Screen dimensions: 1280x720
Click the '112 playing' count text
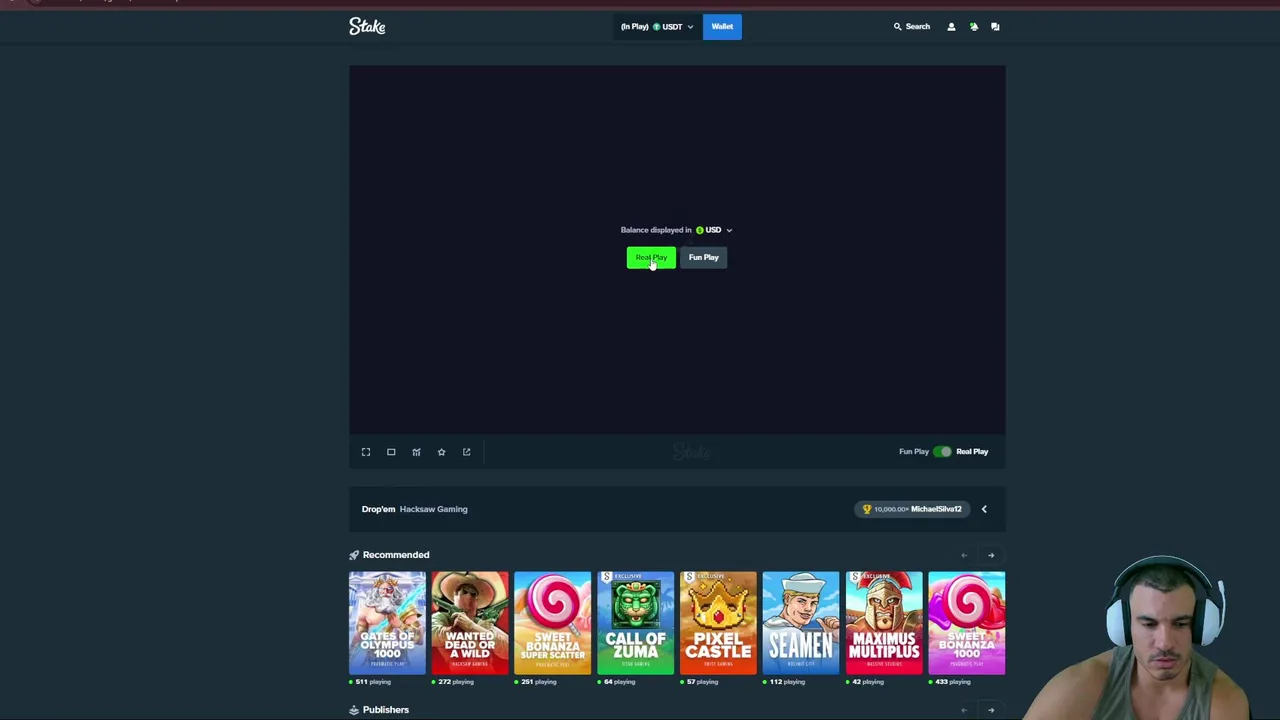click(x=787, y=682)
